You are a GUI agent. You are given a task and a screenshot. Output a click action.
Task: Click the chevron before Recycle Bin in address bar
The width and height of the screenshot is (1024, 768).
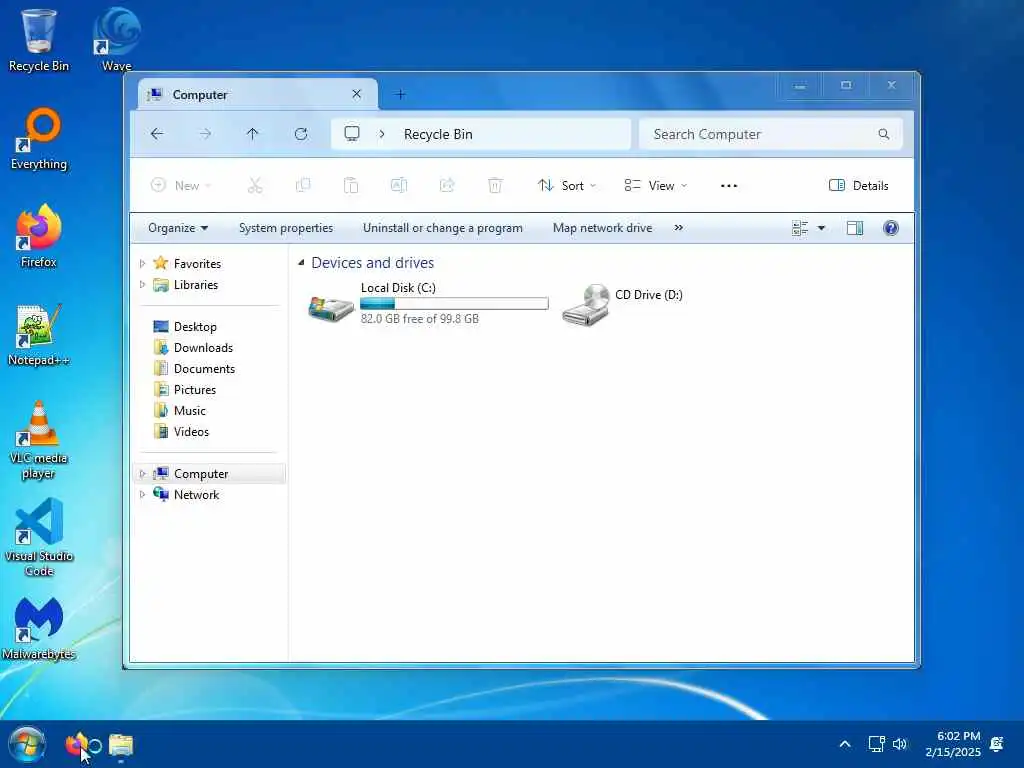tap(382, 134)
